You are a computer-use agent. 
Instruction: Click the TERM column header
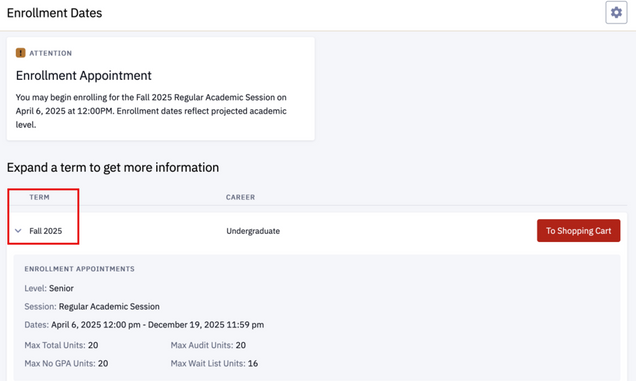[39, 197]
